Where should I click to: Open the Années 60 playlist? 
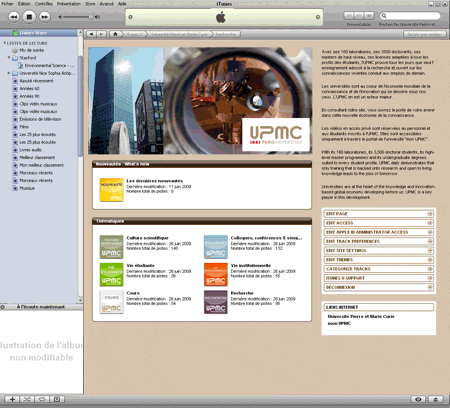click(29, 88)
